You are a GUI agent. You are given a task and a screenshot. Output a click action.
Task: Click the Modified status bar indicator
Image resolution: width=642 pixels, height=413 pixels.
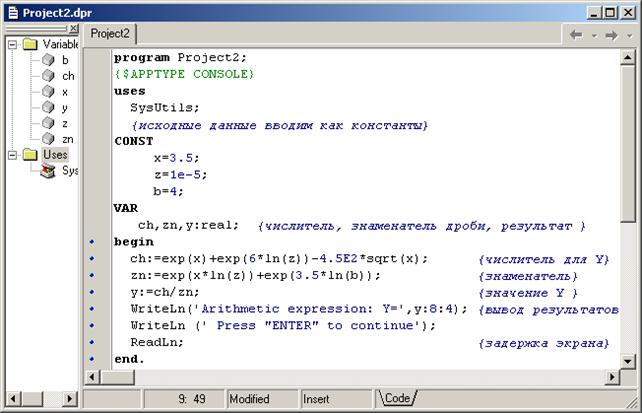[262, 399]
